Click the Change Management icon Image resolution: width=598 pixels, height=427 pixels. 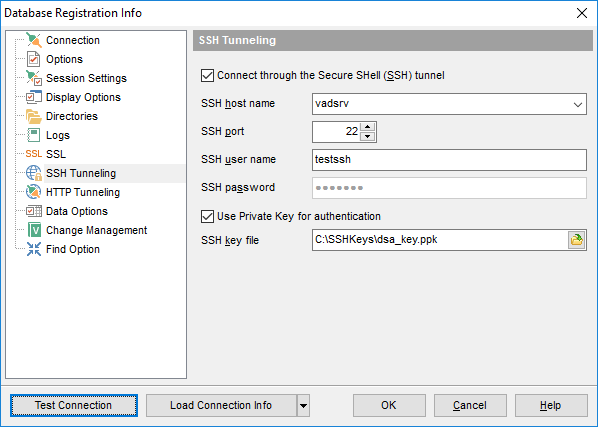[34, 230]
